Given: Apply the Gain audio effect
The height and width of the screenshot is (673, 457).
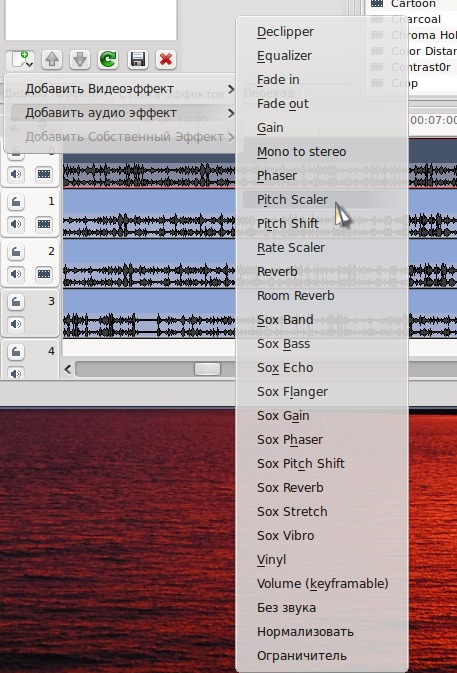Looking at the screenshot, I should (322, 128).
